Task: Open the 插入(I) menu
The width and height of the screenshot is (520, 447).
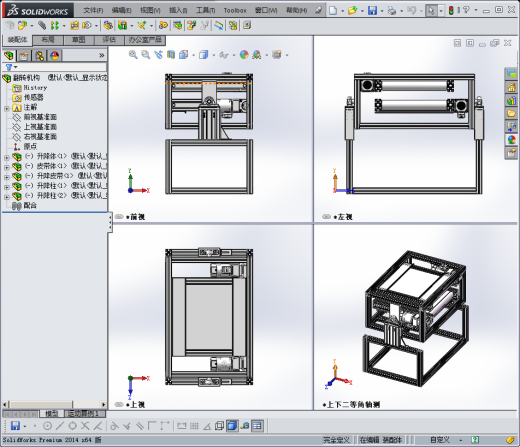Action: [178, 10]
